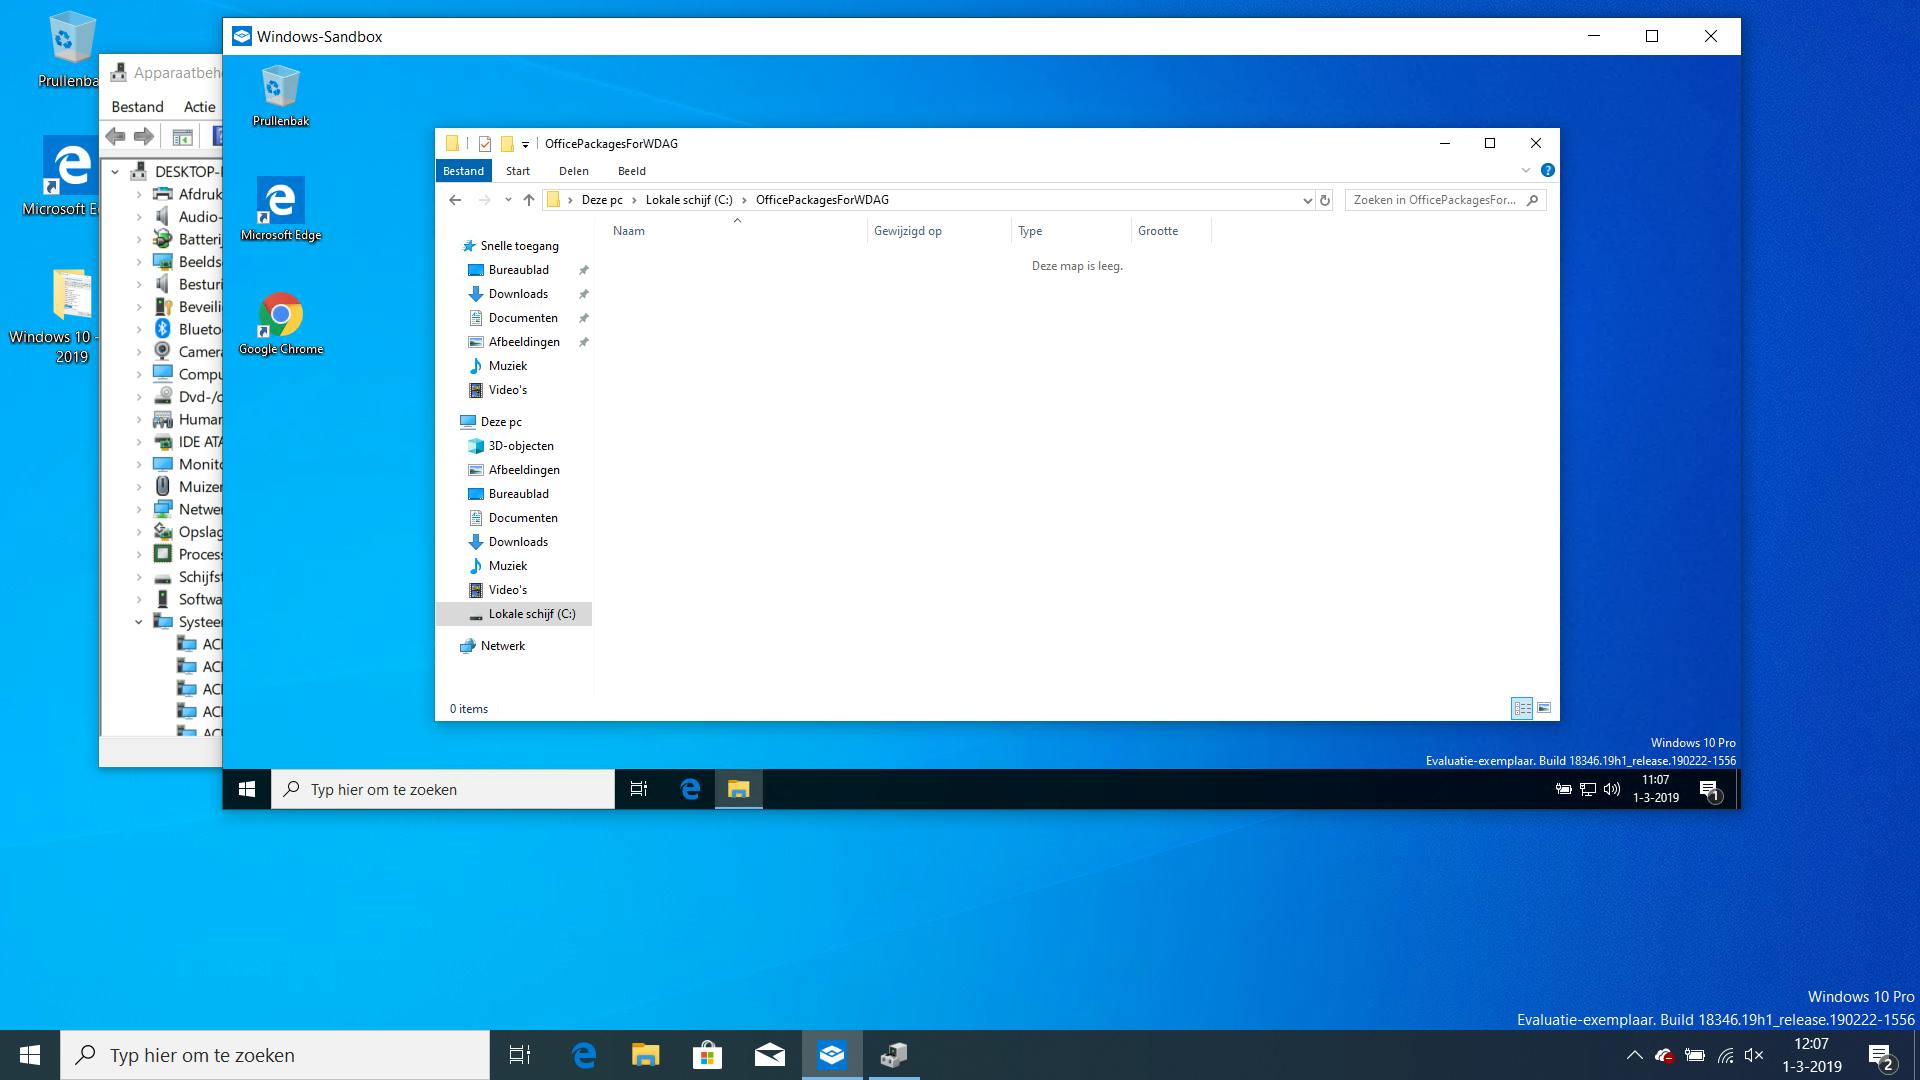Open the Explorer help question-mark icon

point(1547,170)
